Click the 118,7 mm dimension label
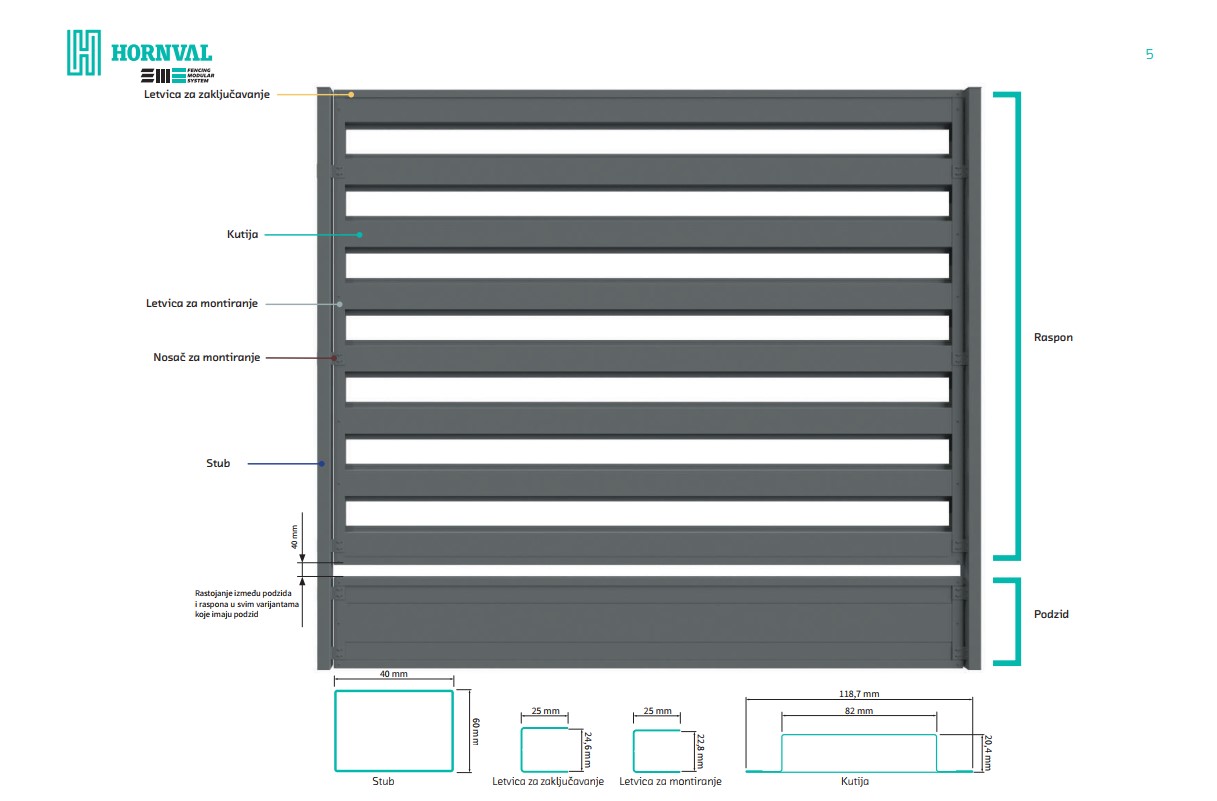Viewport: 1217px width, 801px height. 859,693
